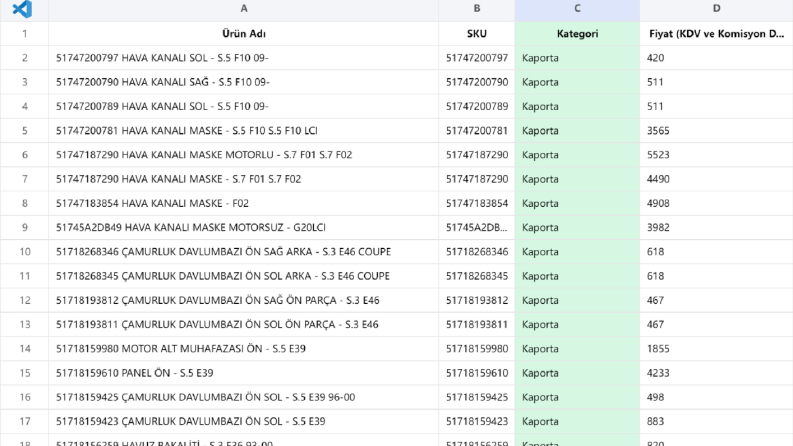Click the 'Fiyat (KDV ve Komisyon D...' header cell

coord(716,33)
